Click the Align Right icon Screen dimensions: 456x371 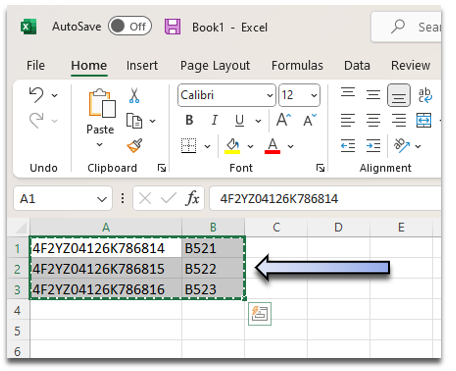click(399, 120)
